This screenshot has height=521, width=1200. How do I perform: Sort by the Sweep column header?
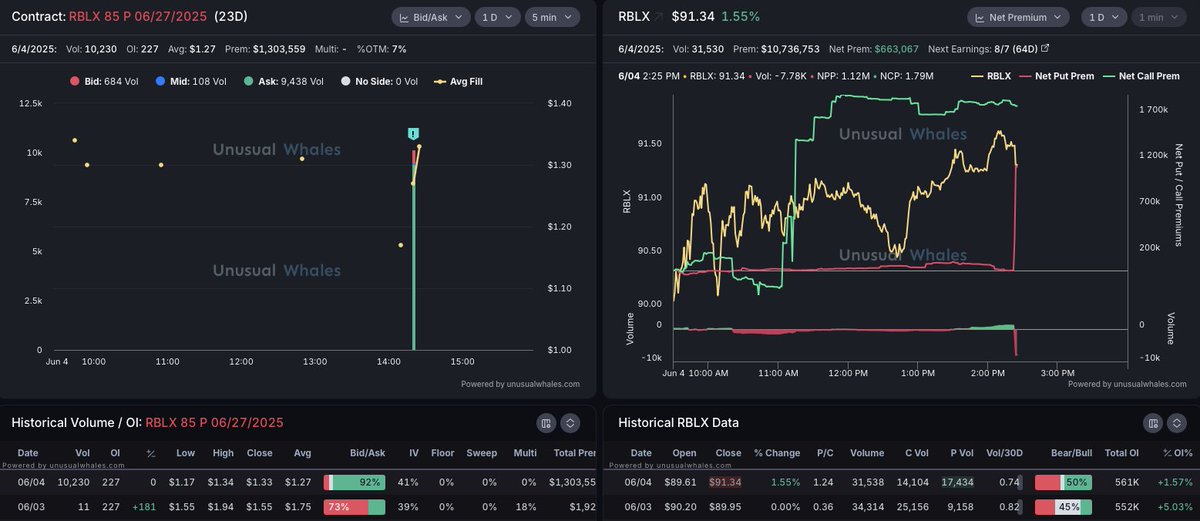click(x=484, y=453)
